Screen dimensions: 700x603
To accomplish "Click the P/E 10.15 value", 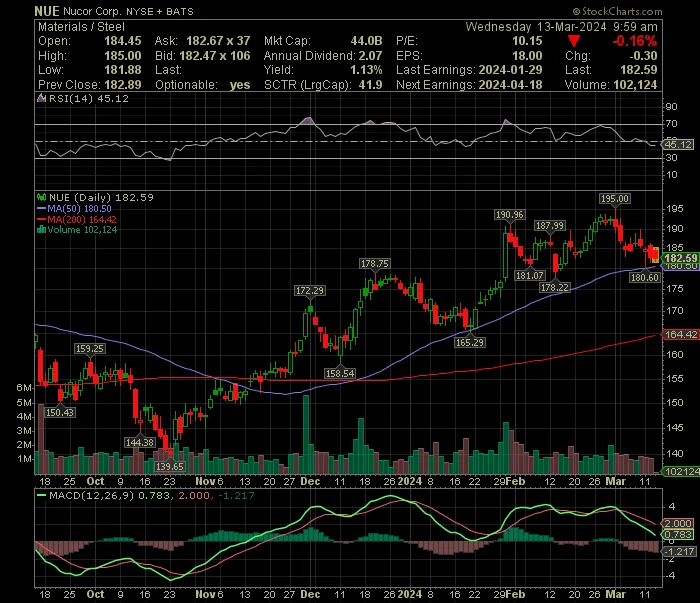I will [x=527, y=41].
